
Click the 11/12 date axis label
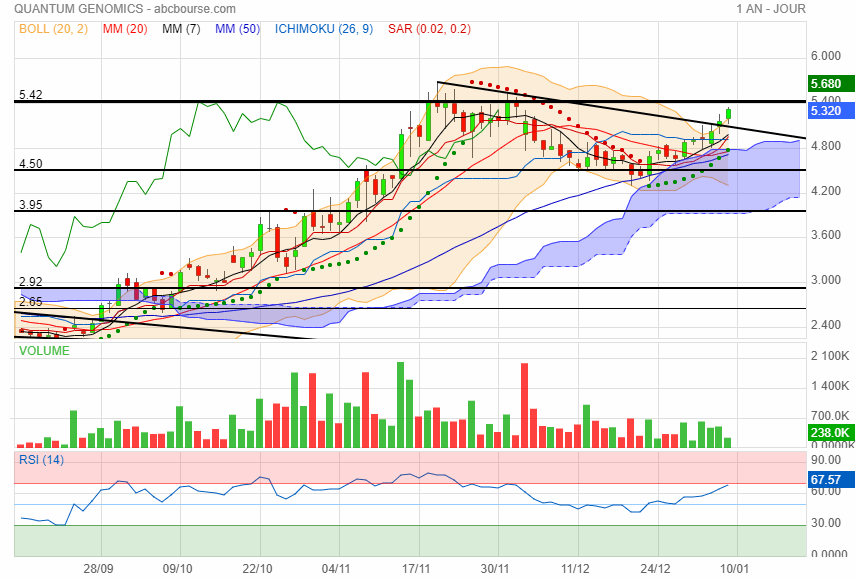pyautogui.click(x=575, y=569)
